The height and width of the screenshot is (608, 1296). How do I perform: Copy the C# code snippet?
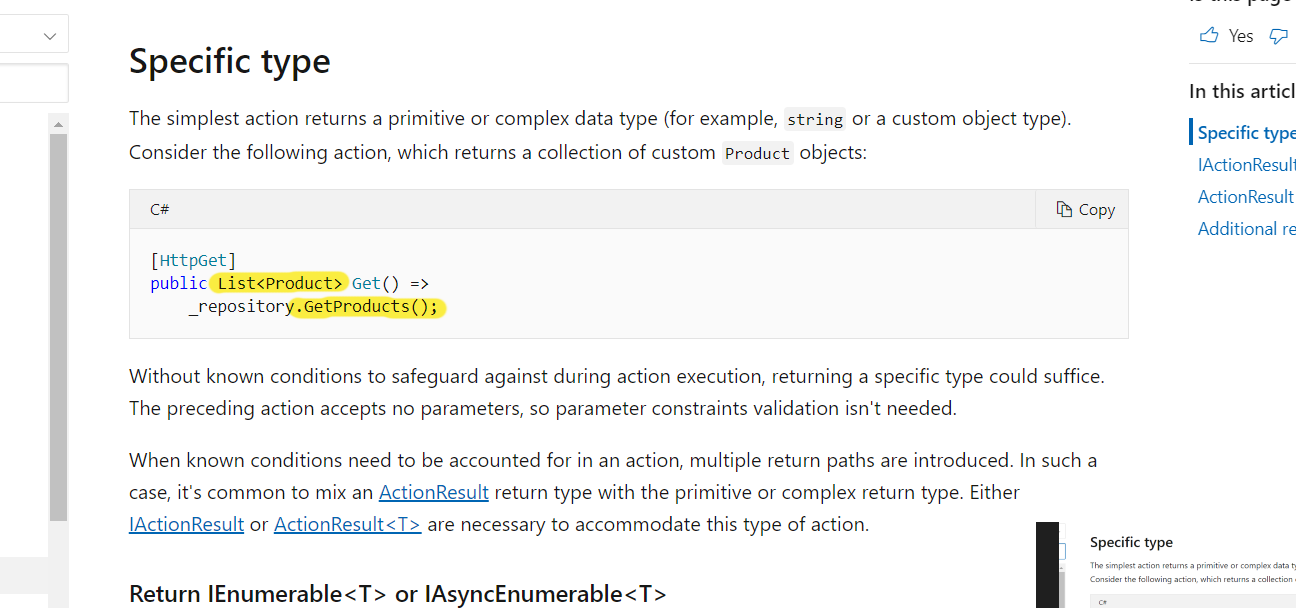pos(1085,209)
